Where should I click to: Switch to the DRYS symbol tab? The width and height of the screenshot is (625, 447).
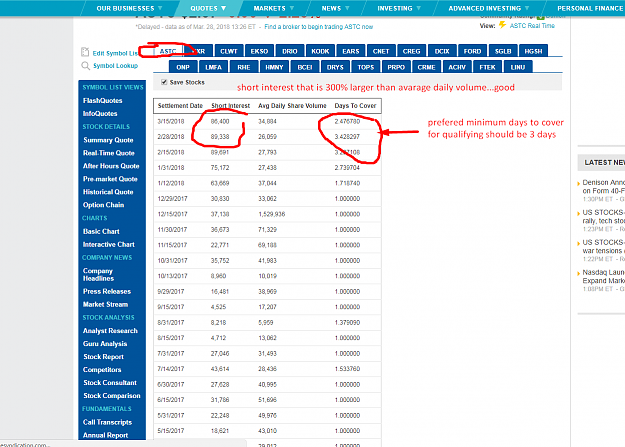point(335,67)
